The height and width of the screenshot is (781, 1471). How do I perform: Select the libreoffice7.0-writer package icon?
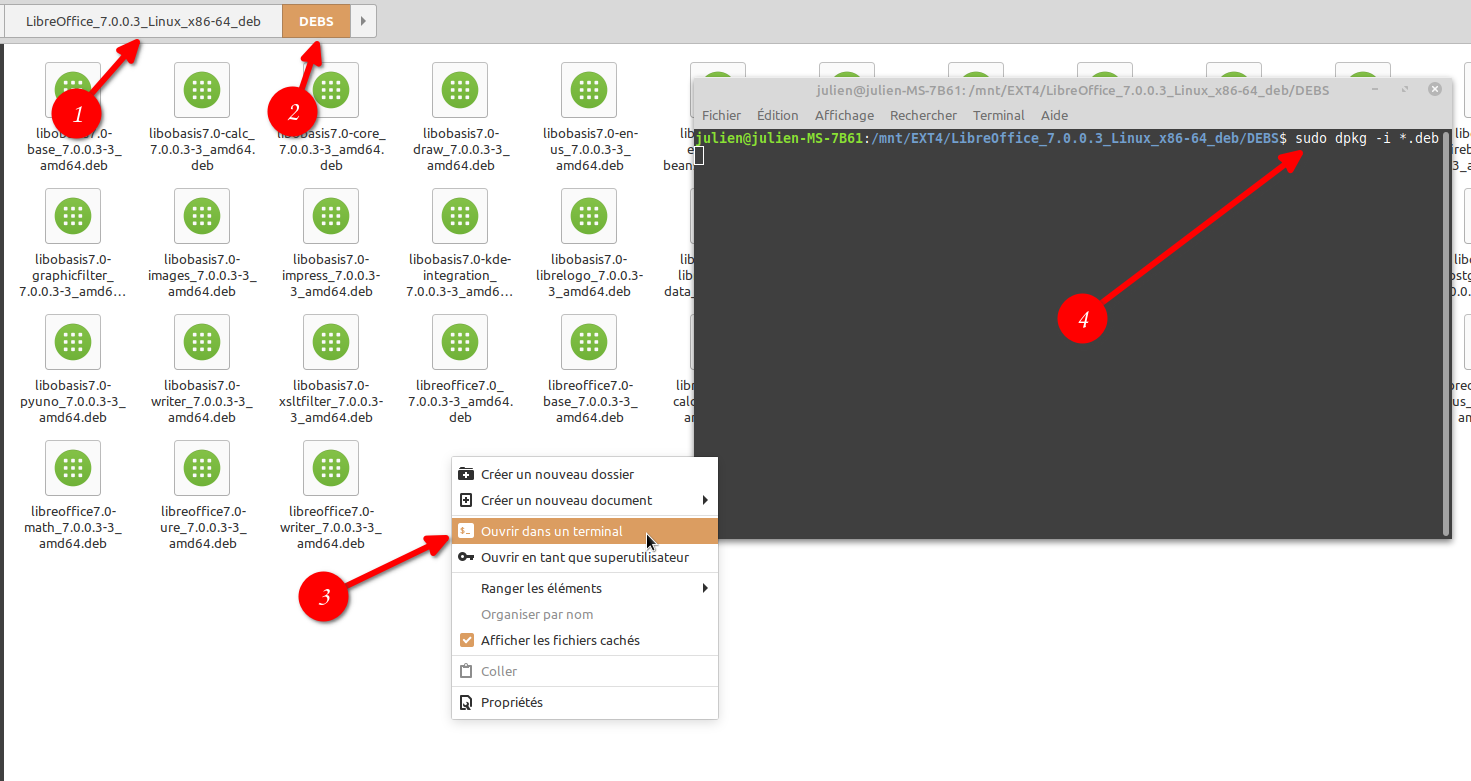click(331, 468)
